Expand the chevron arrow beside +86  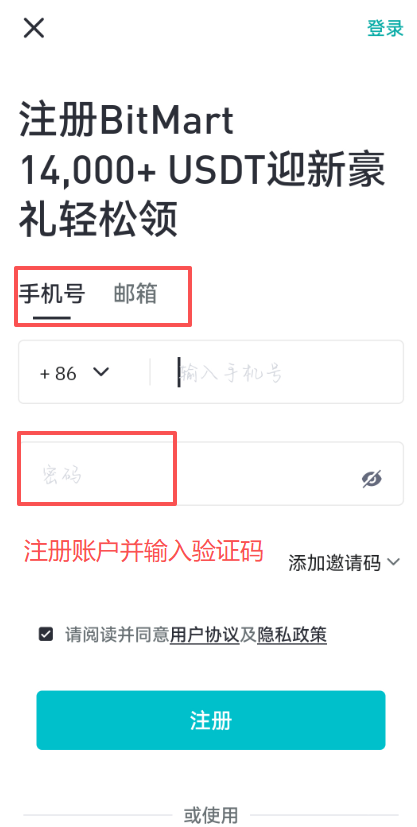pos(101,372)
